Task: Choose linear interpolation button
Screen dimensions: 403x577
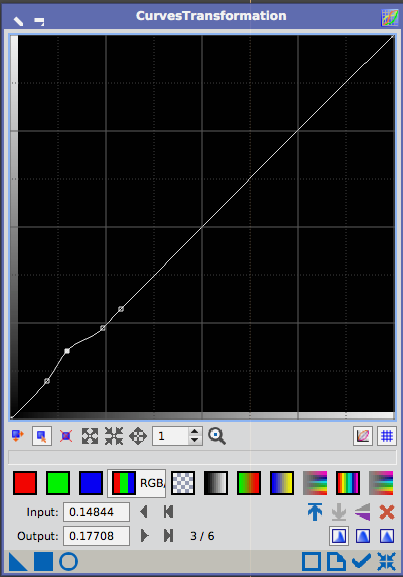Action: pos(387,536)
